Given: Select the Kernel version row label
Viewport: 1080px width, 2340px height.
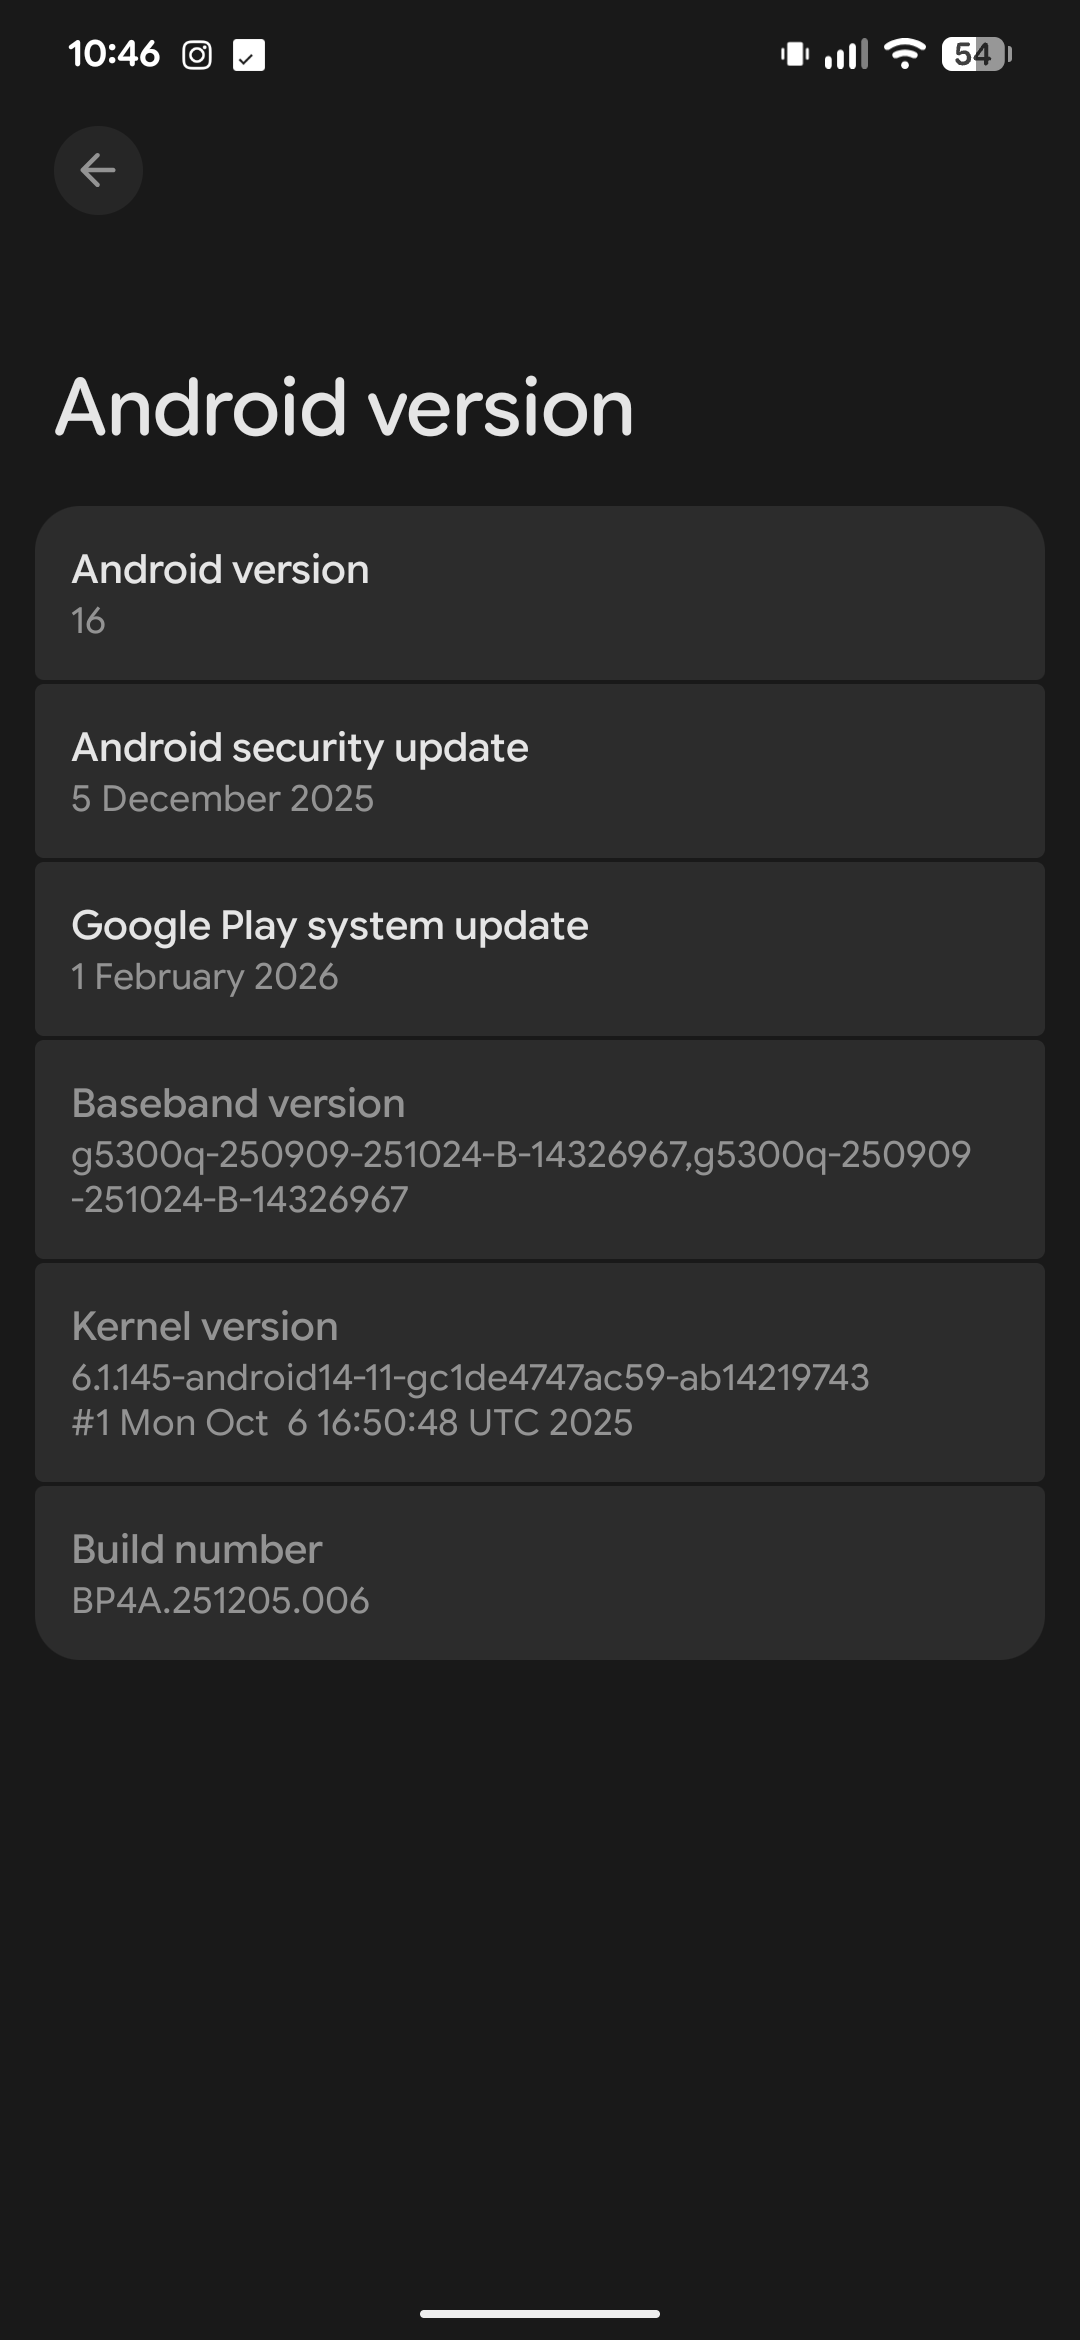Looking at the screenshot, I should pos(205,1327).
